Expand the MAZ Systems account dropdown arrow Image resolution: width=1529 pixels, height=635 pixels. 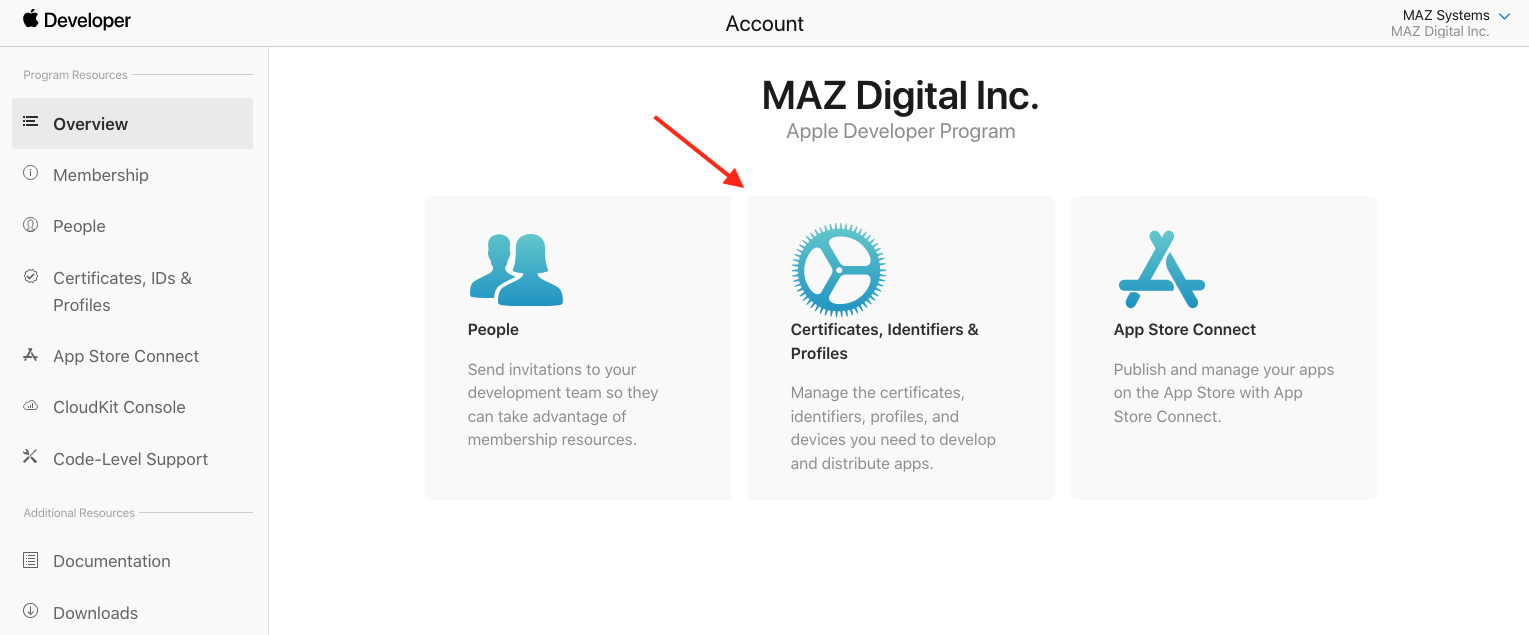[1505, 16]
